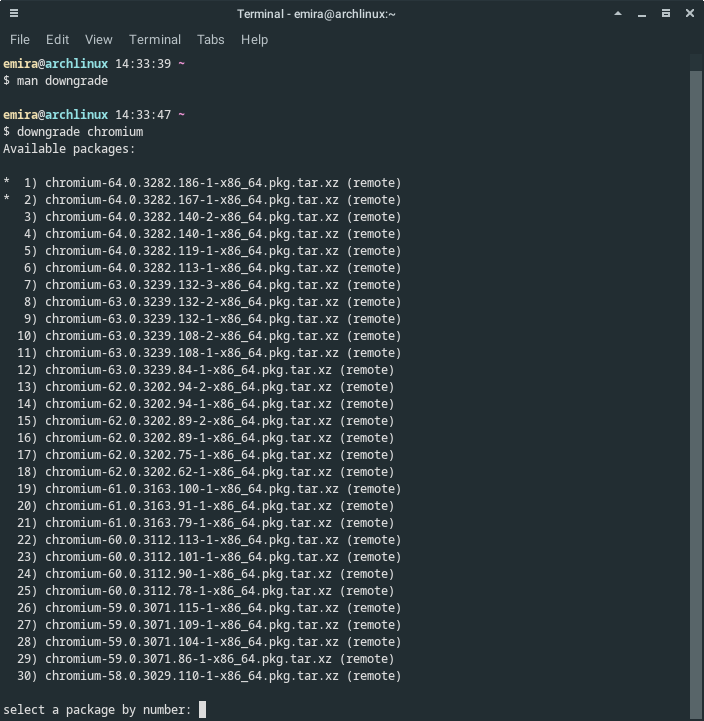Click package row 8 chromium-63.0.3239.132-2

pyautogui.click(x=212, y=302)
